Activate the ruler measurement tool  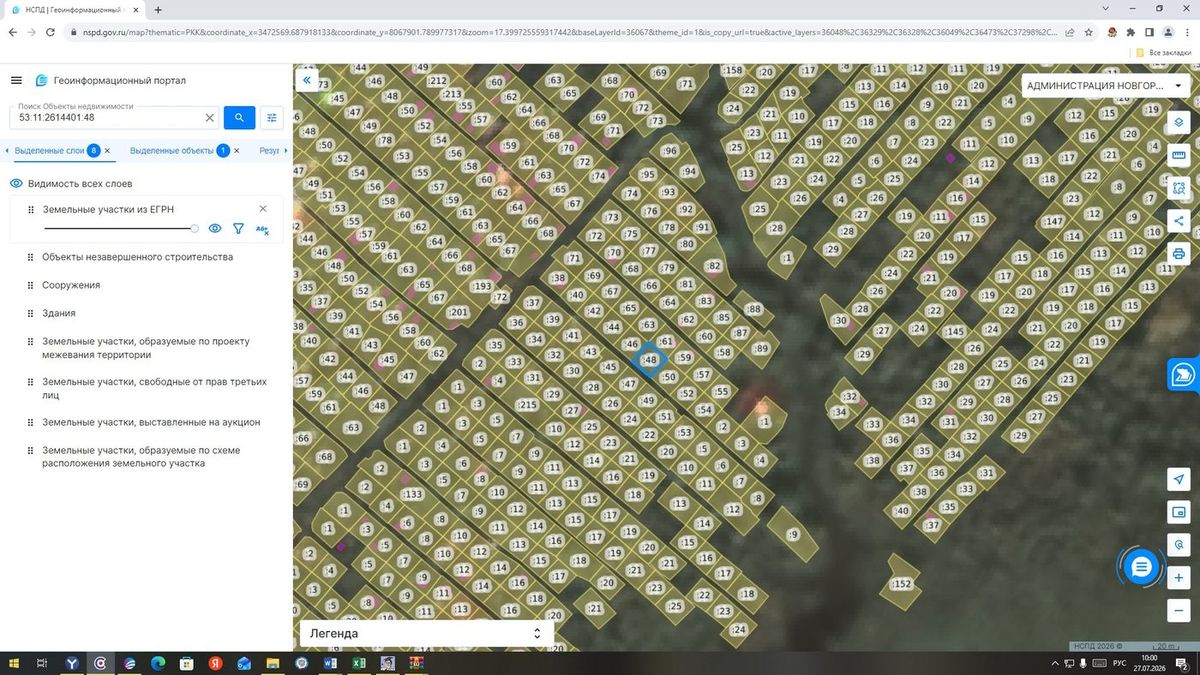pyautogui.click(x=1179, y=155)
